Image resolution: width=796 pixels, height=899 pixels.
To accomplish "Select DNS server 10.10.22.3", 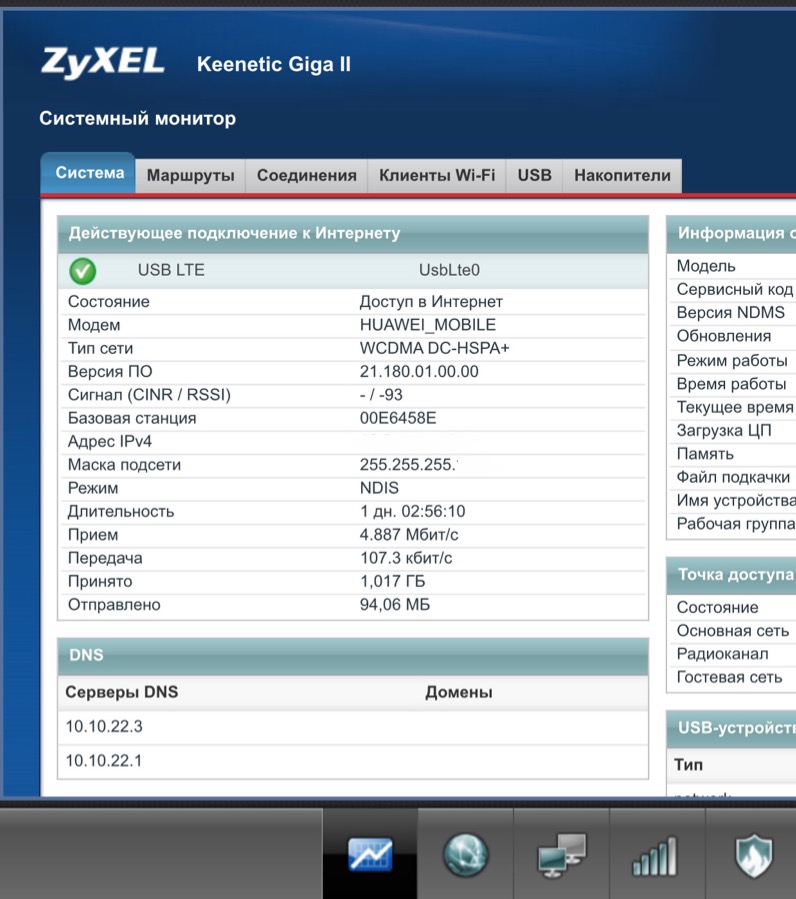I will 104,726.
